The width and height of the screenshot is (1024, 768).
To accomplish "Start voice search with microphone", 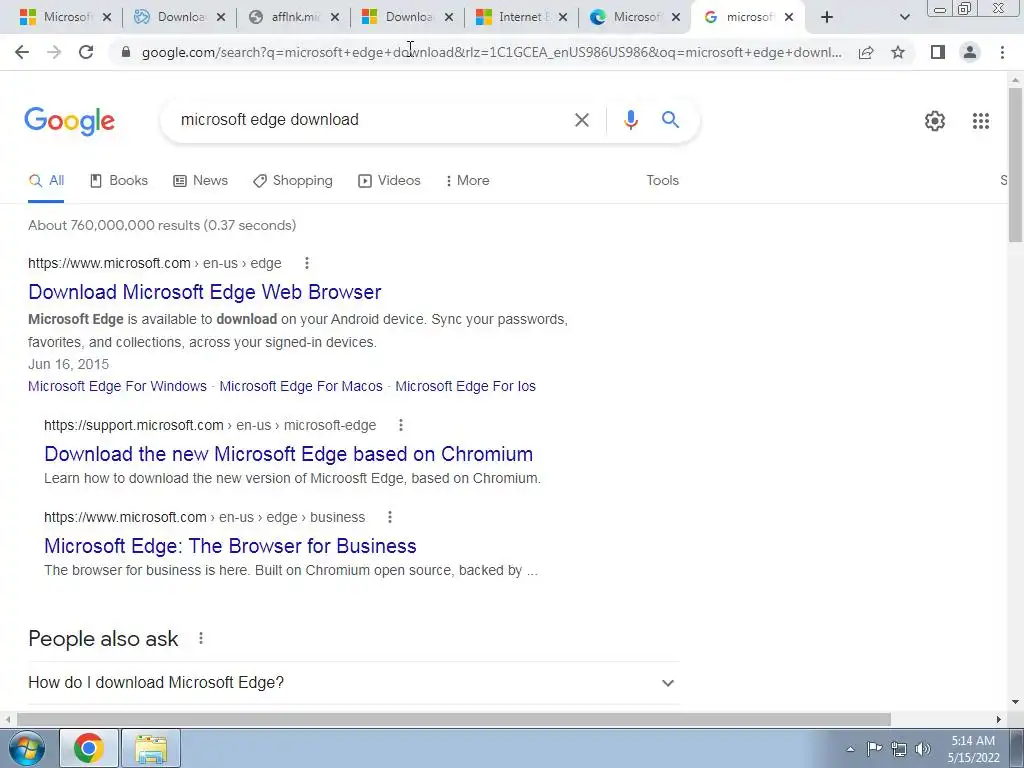I will point(630,120).
